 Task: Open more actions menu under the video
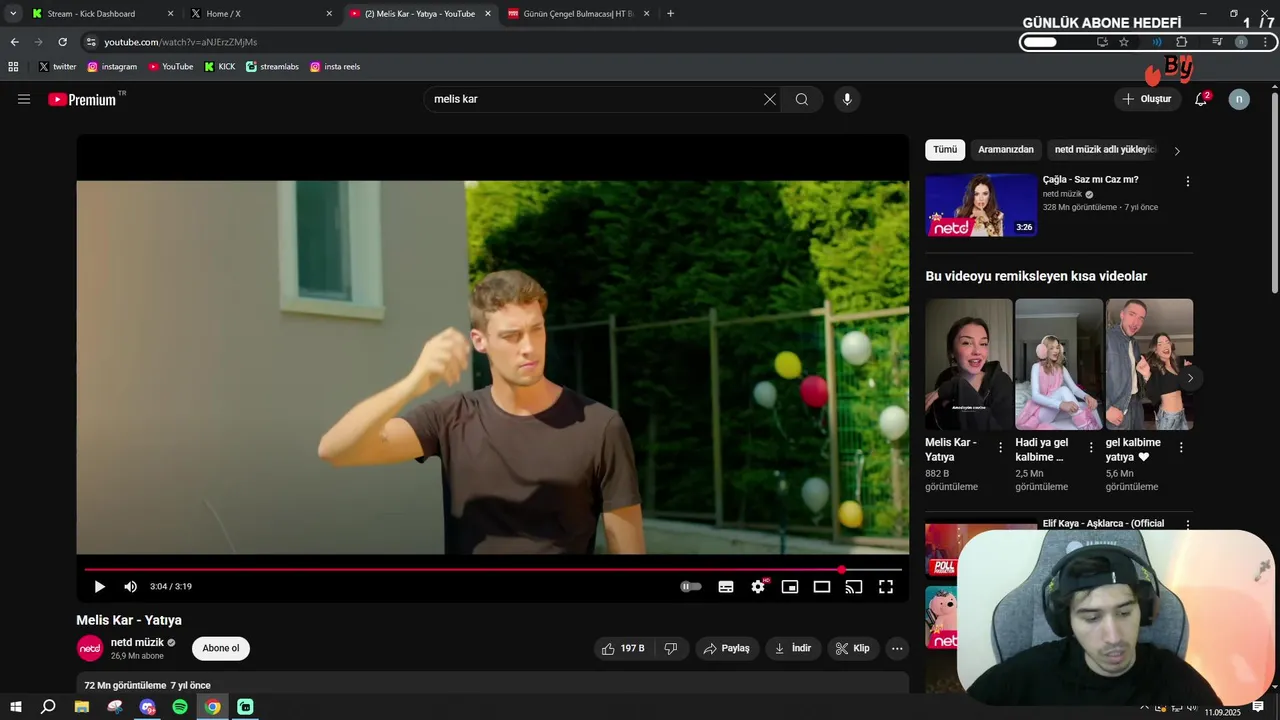(897, 648)
